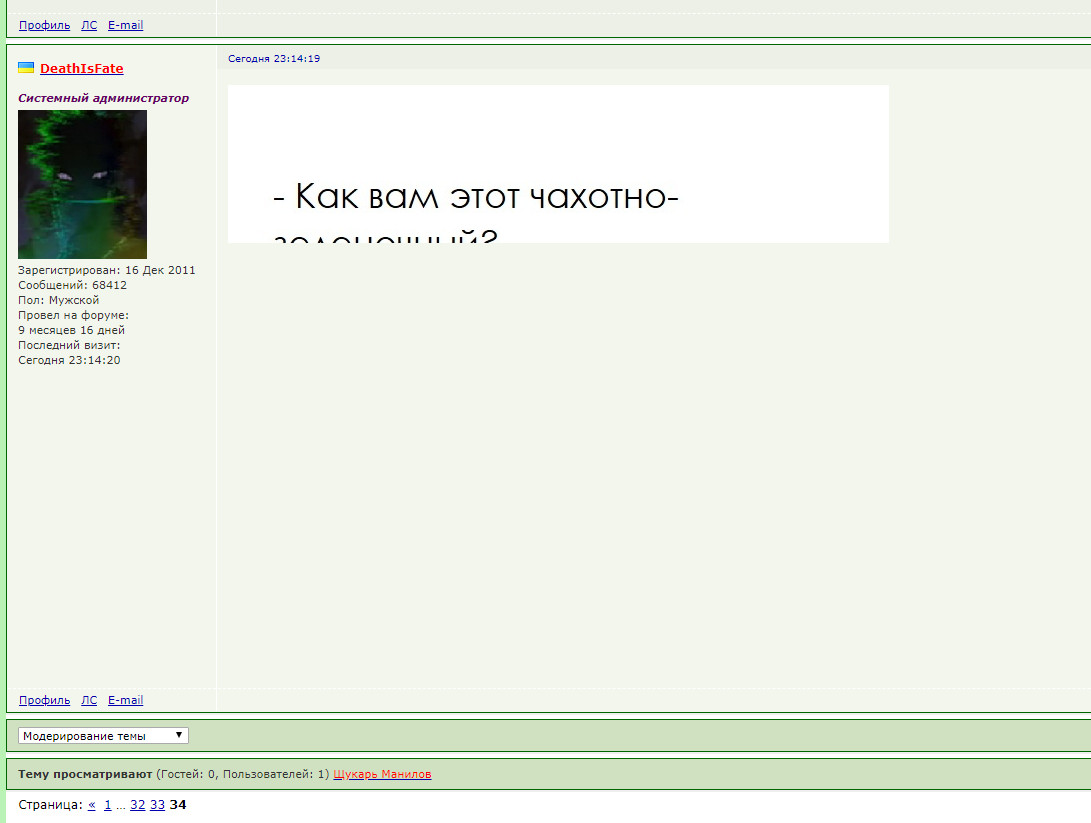The width and height of the screenshot is (1091, 823).
Task: Click E-mail link in the previous post's footer
Action: 125,25
